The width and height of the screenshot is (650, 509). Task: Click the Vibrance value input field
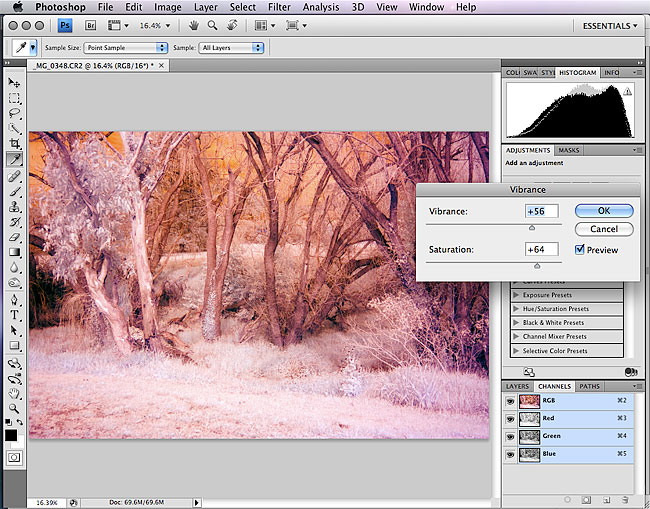(x=540, y=211)
